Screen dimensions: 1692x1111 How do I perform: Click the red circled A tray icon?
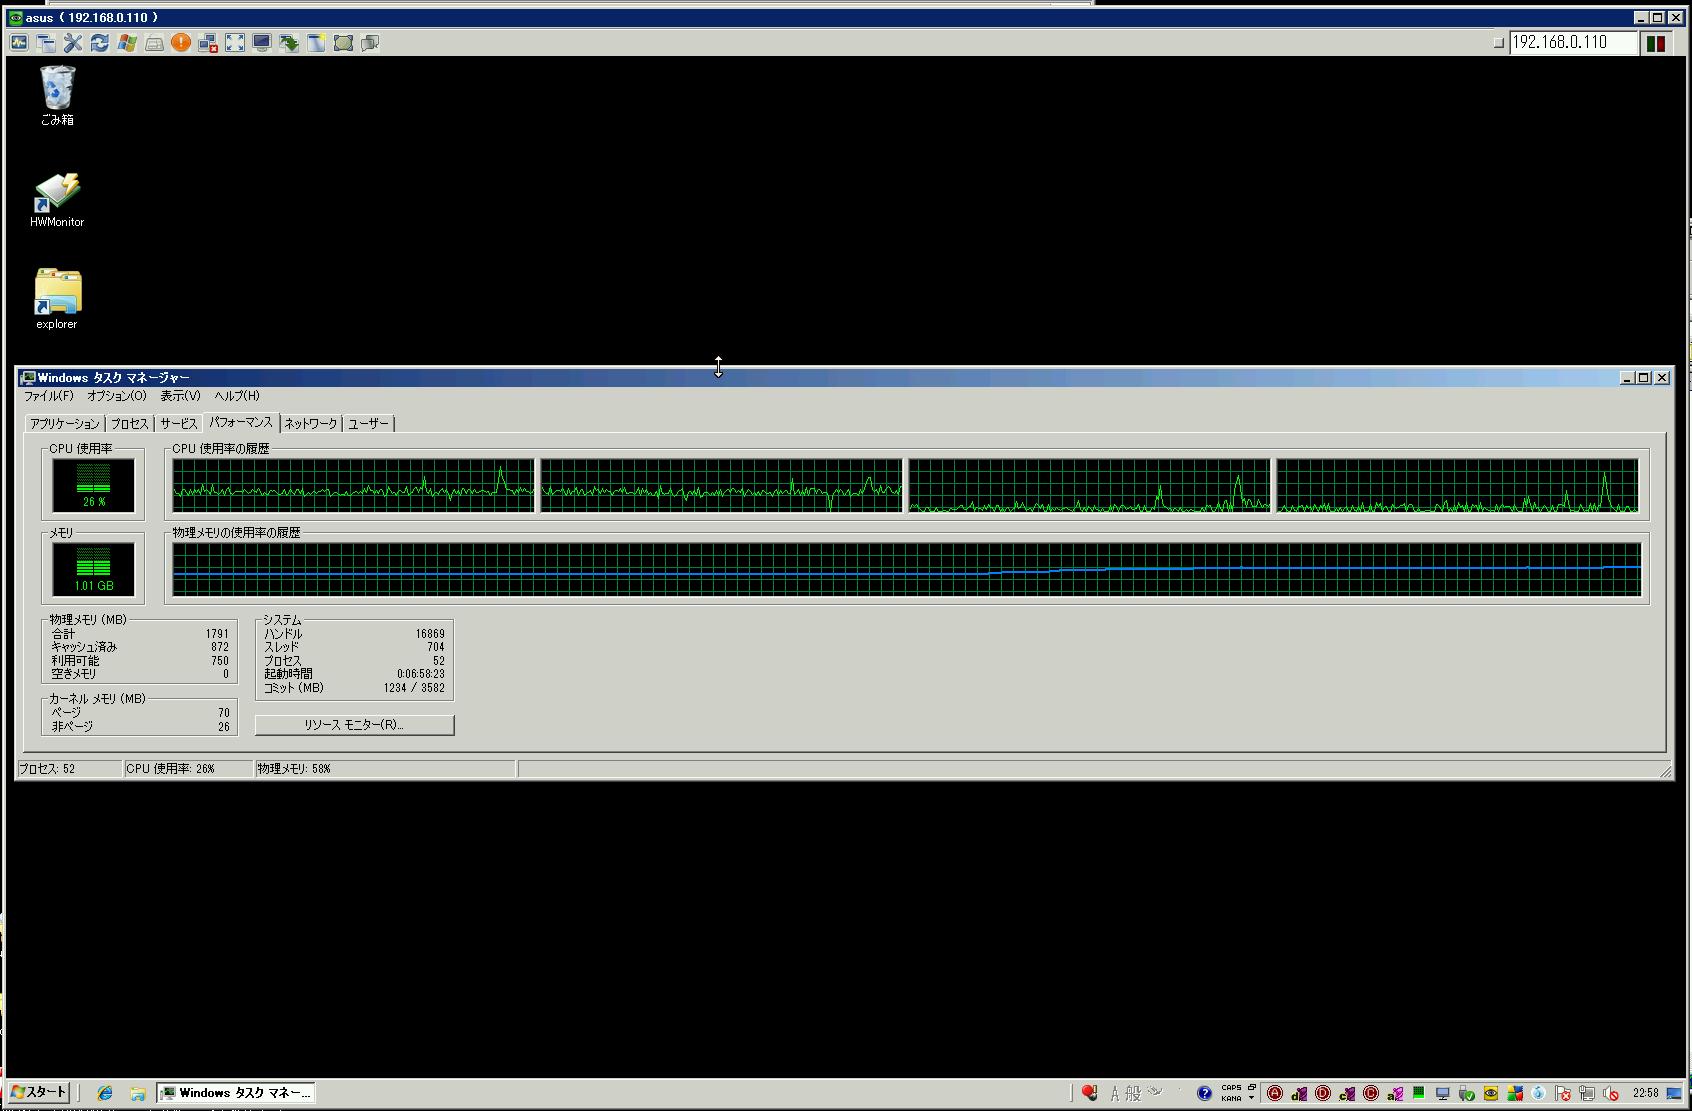1275,1093
